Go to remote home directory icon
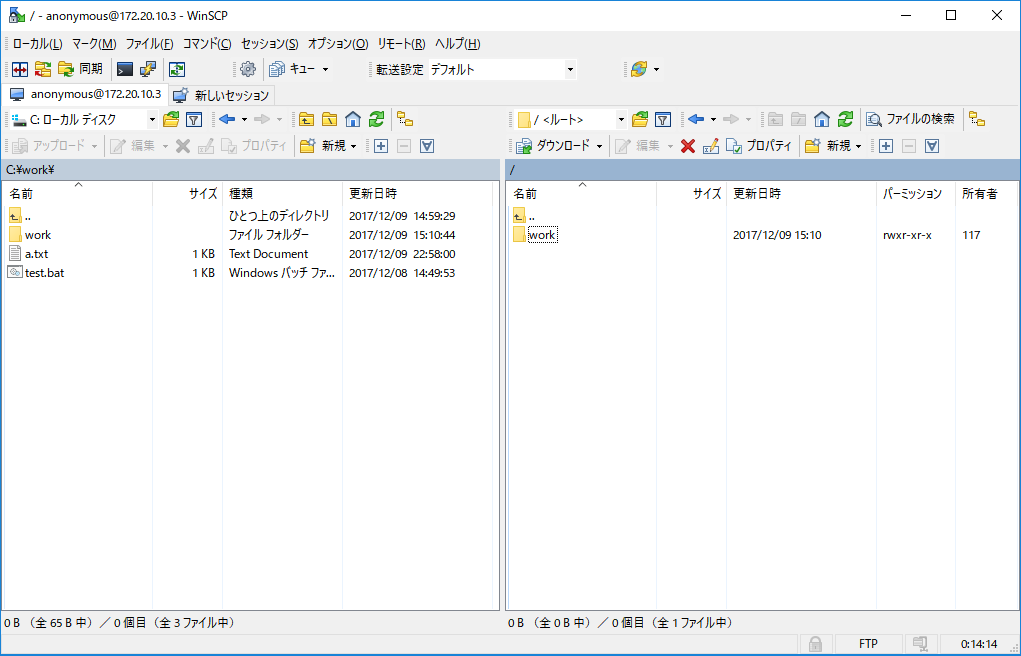This screenshot has width=1021, height=656. pos(822,119)
